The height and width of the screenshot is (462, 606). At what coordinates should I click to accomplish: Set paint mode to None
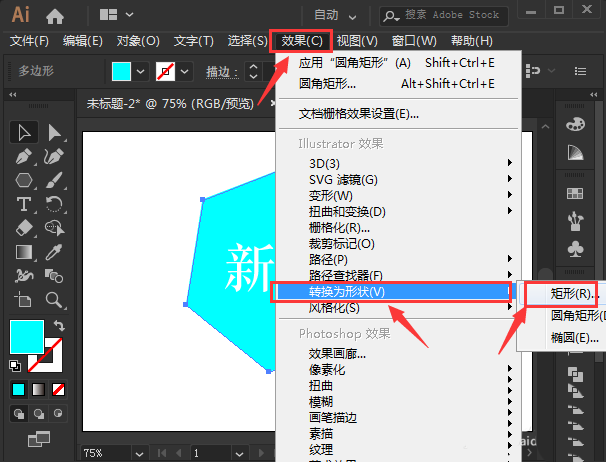(x=59, y=388)
